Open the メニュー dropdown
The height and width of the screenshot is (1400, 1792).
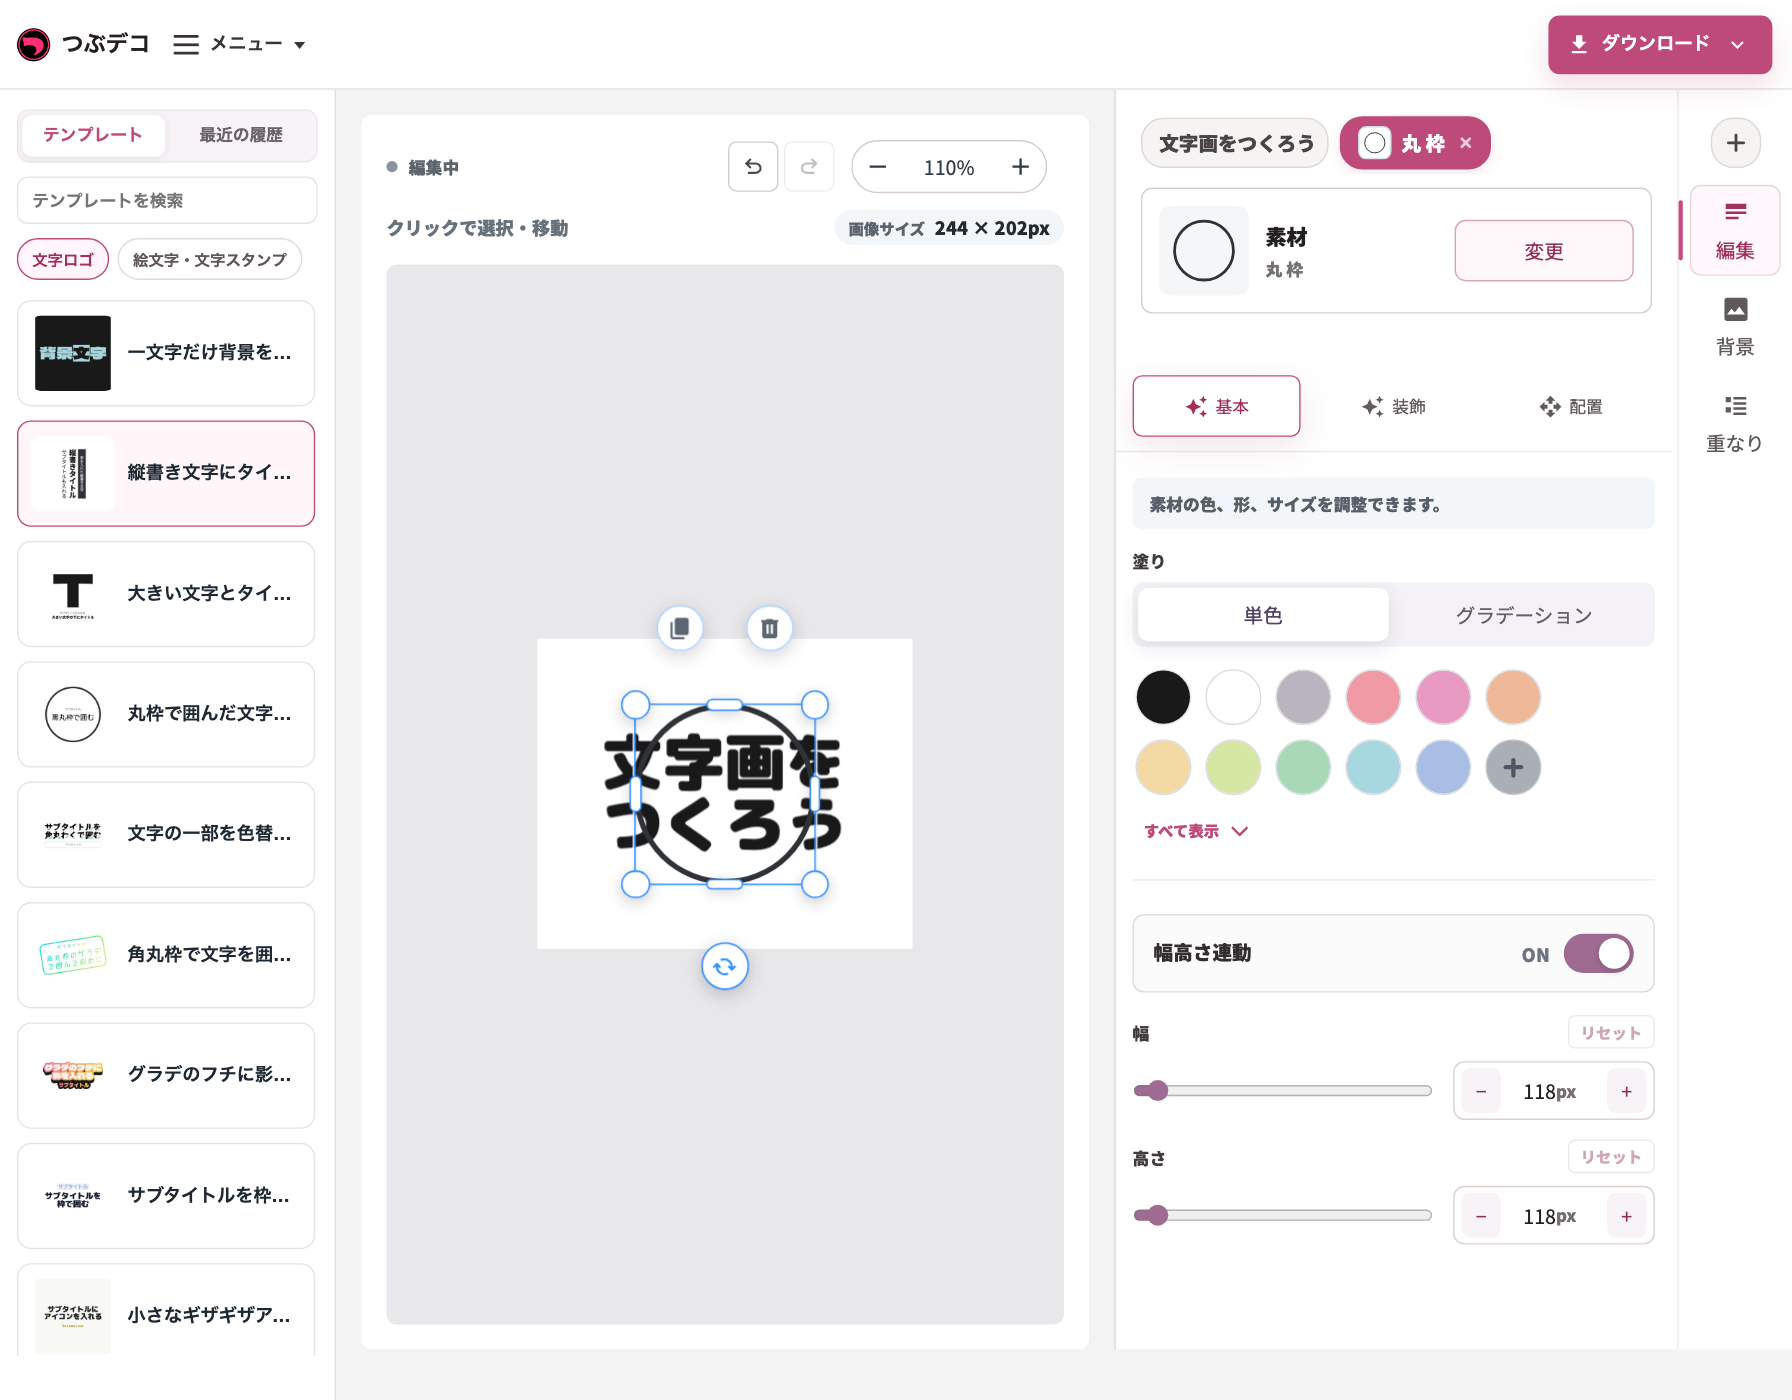[x=239, y=44]
